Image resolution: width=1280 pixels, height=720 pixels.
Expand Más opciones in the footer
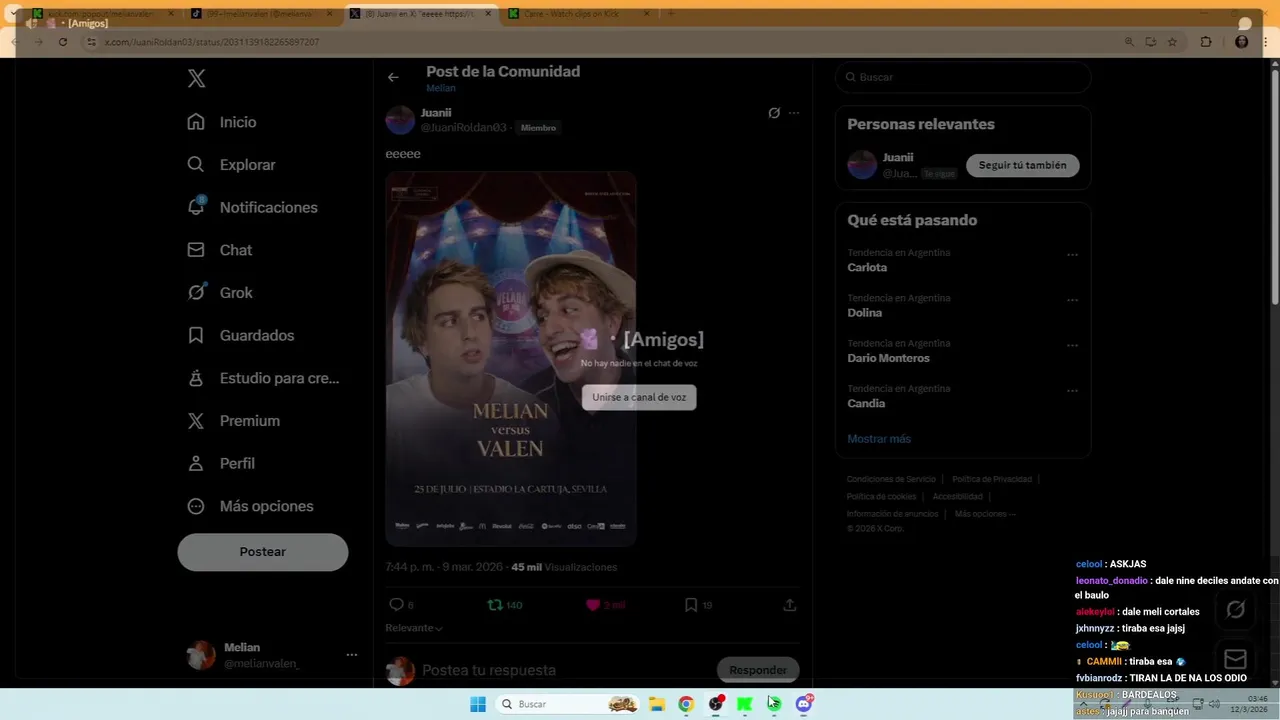(985, 514)
